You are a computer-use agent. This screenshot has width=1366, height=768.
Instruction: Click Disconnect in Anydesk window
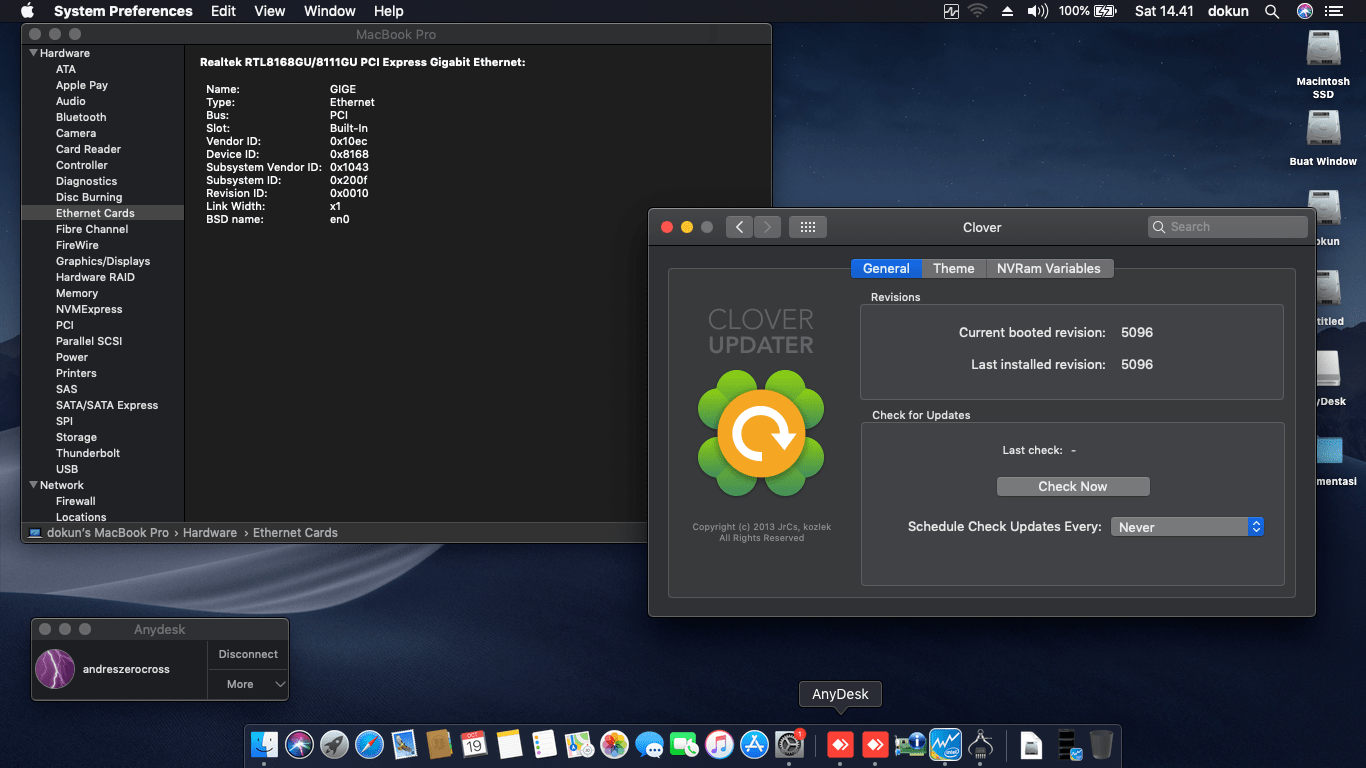pyautogui.click(x=248, y=654)
